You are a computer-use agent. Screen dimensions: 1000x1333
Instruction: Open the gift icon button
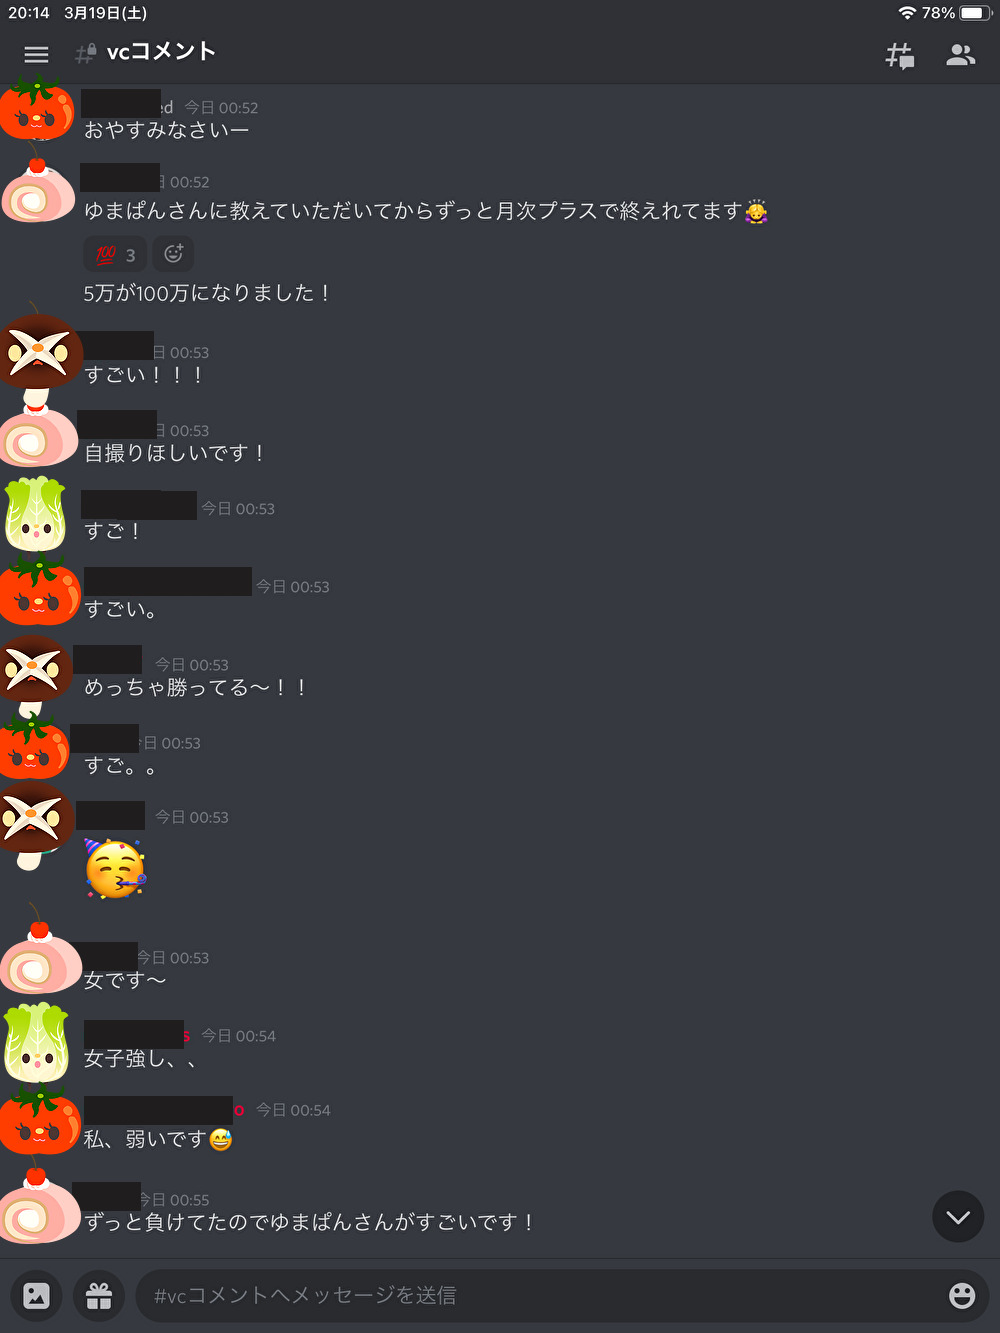click(99, 1296)
